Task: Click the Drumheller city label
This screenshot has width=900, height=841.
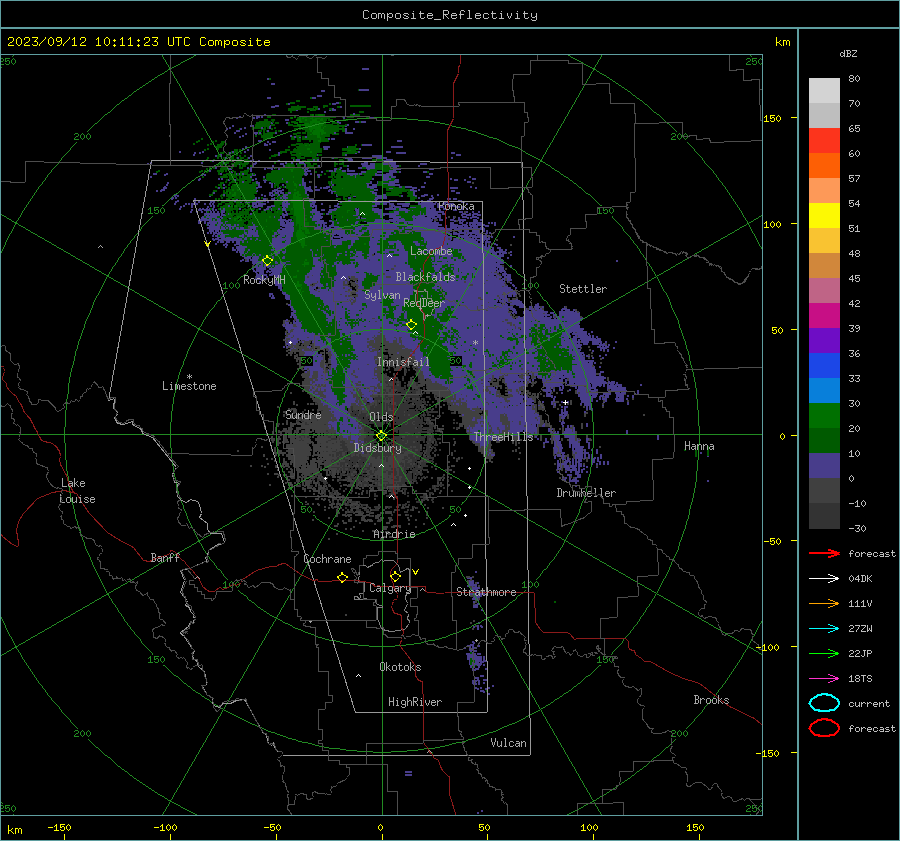Action: [586, 493]
